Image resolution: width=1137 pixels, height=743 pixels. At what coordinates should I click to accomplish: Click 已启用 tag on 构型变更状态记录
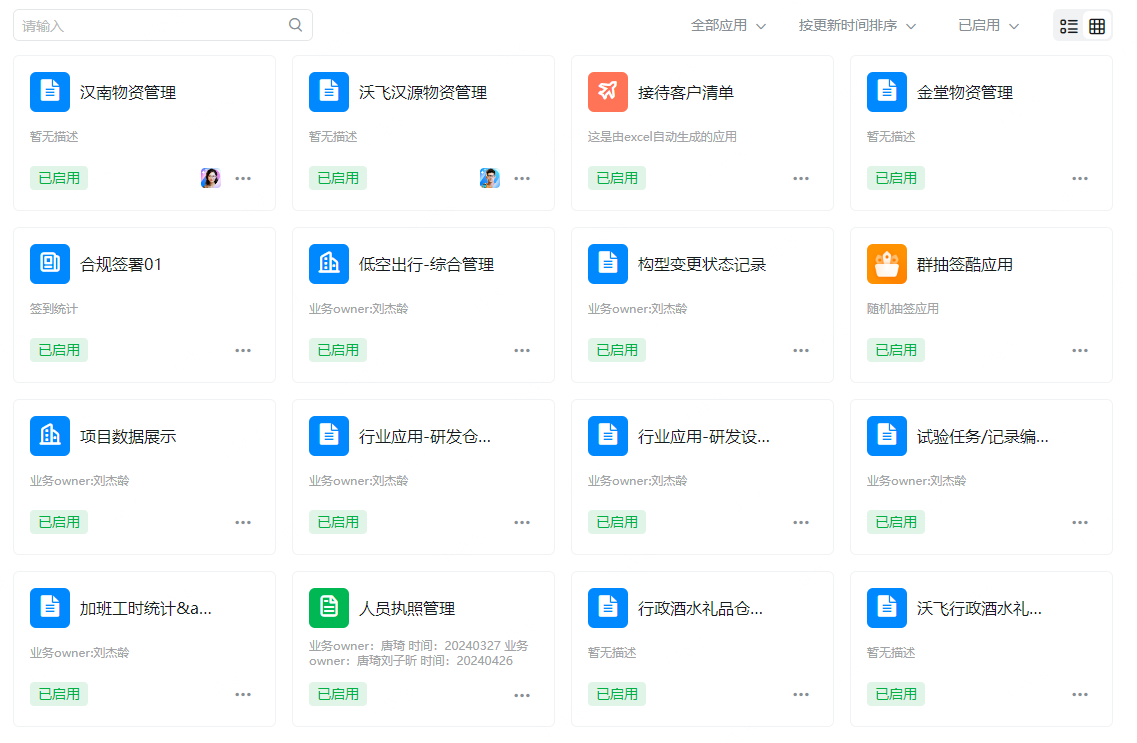point(616,349)
